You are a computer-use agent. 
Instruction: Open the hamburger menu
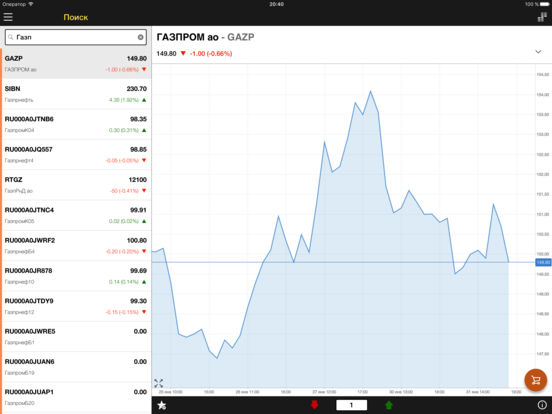click(x=8, y=17)
